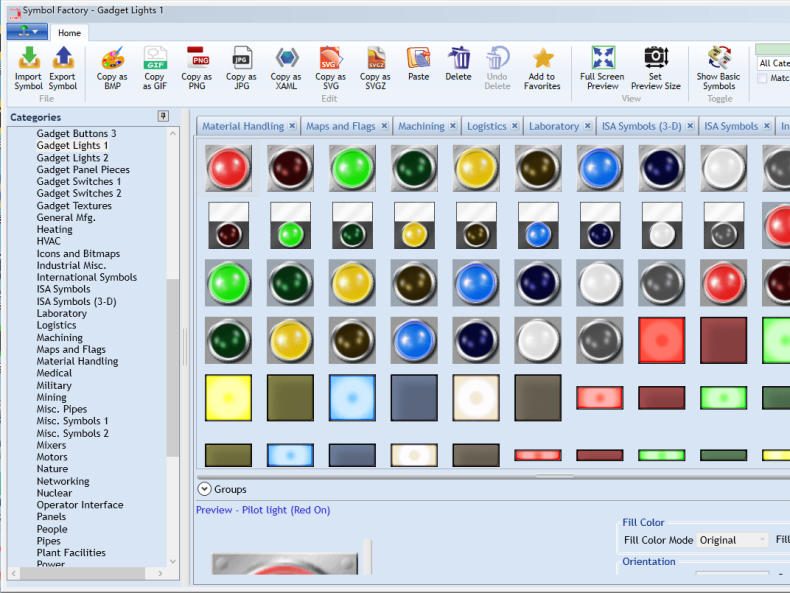
Task: Toggle Show Basic Symbols
Action: click(x=719, y=68)
